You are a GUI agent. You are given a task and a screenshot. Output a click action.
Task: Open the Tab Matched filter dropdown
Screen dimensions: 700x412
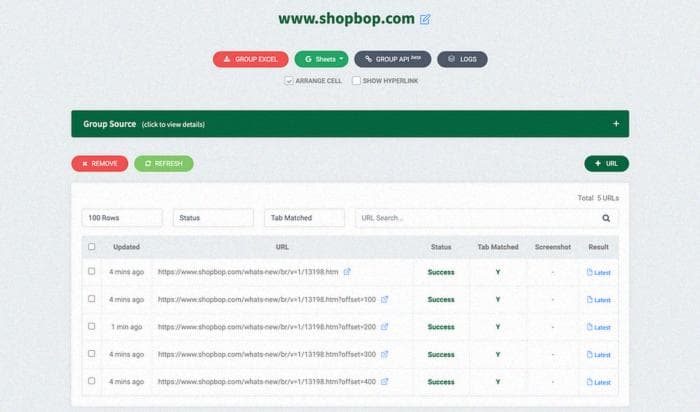point(304,218)
